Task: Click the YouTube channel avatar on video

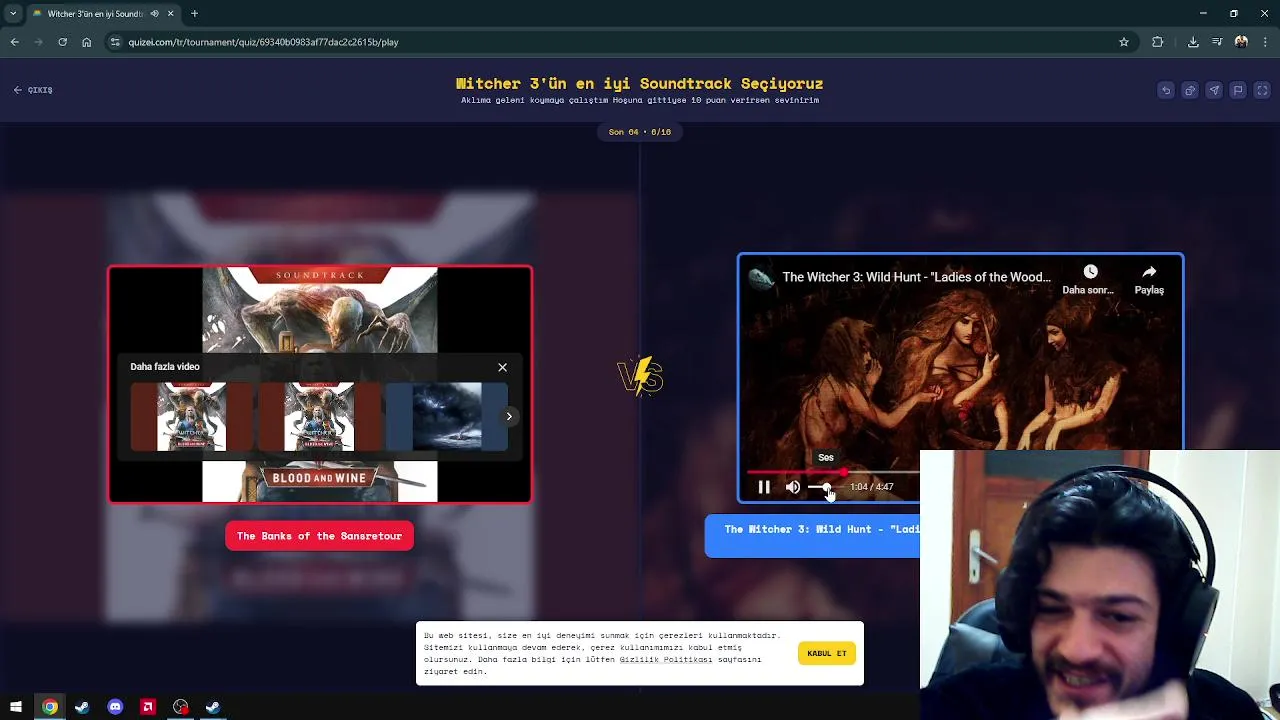Action: [762, 278]
